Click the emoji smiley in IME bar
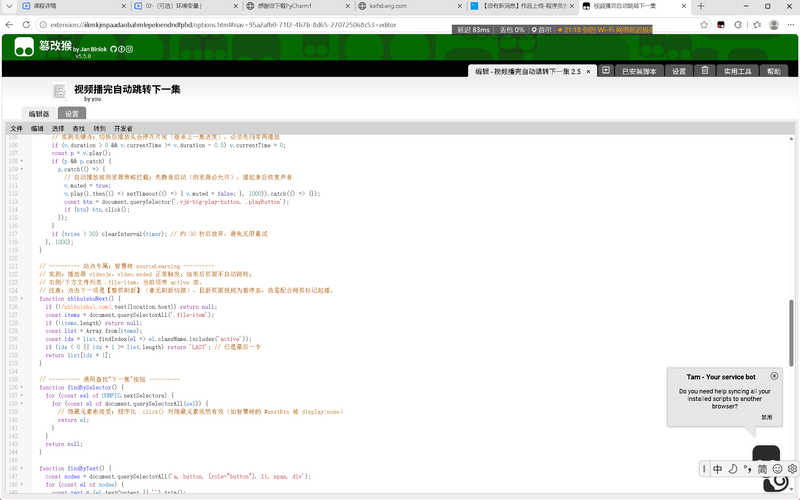 pyautogui.click(x=777, y=468)
